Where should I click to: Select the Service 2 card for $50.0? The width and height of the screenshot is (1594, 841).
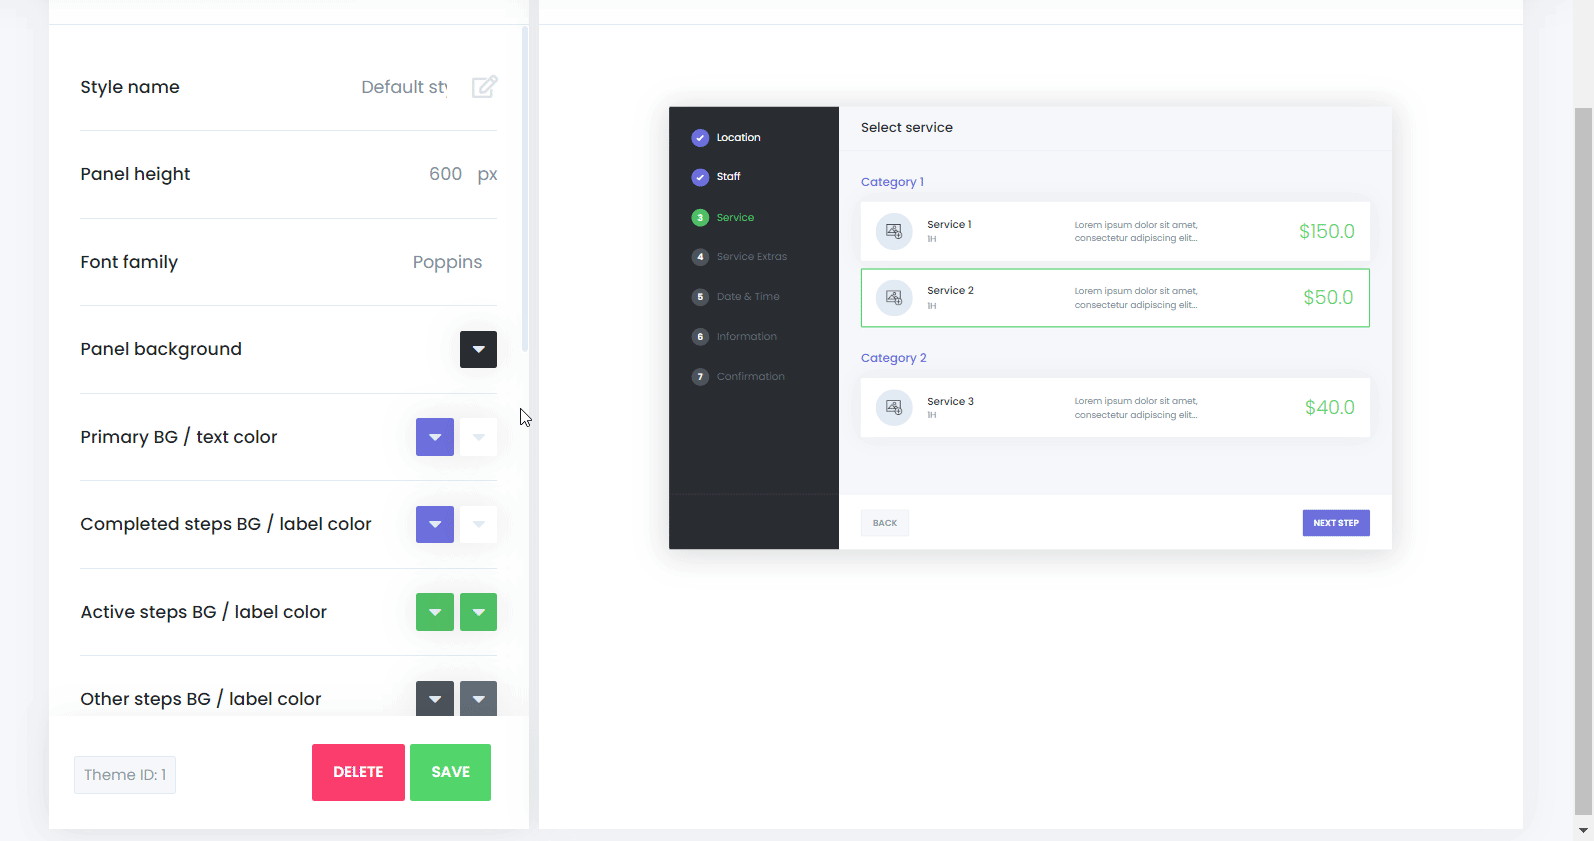pyautogui.click(x=1114, y=298)
